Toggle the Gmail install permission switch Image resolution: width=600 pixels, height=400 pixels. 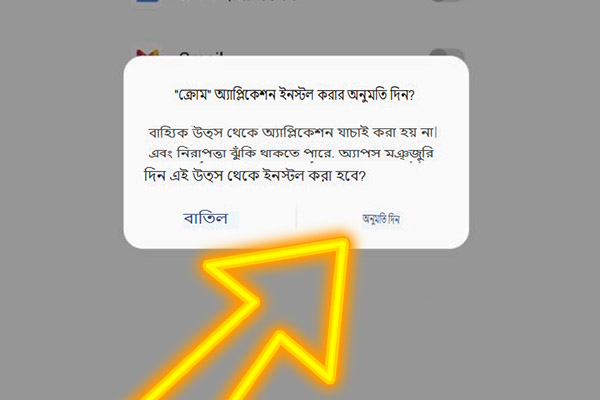pyautogui.click(x=447, y=52)
